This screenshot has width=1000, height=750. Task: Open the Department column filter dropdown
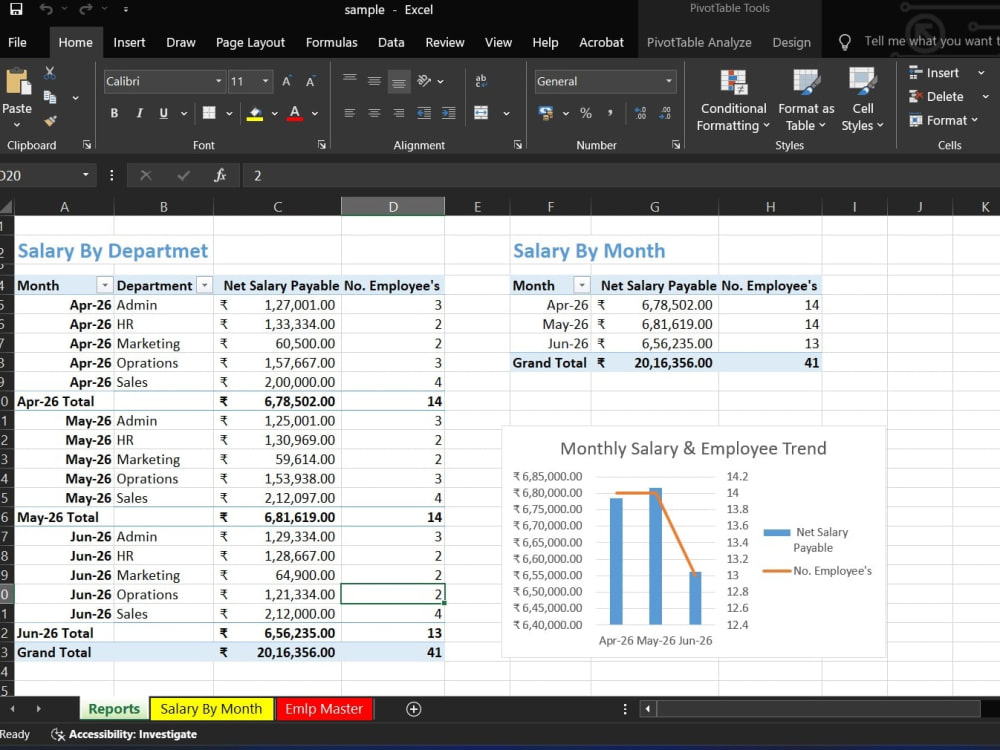coord(205,285)
